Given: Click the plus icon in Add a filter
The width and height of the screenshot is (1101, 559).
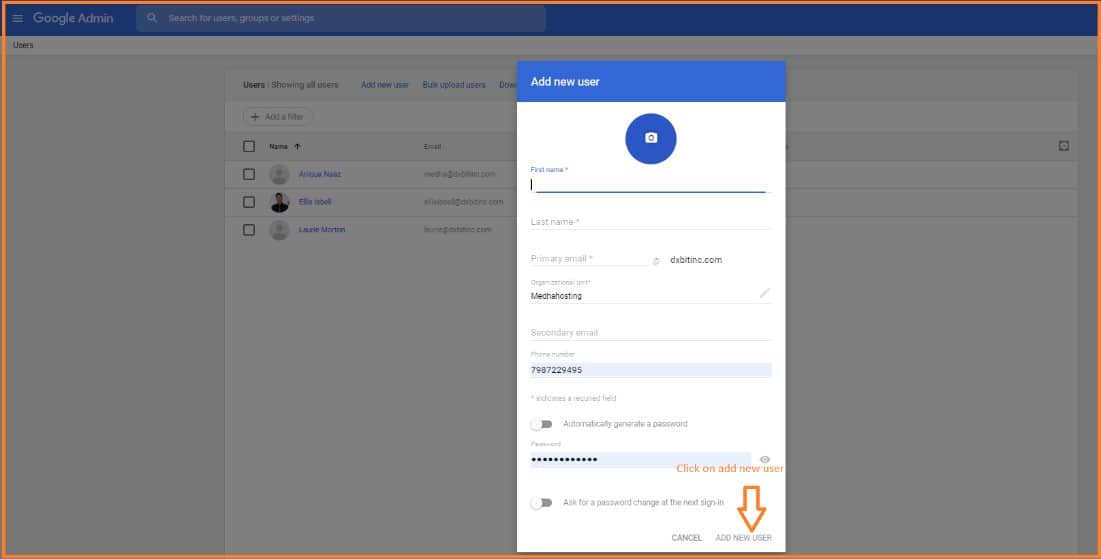Looking at the screenshot, I should 255,117.
